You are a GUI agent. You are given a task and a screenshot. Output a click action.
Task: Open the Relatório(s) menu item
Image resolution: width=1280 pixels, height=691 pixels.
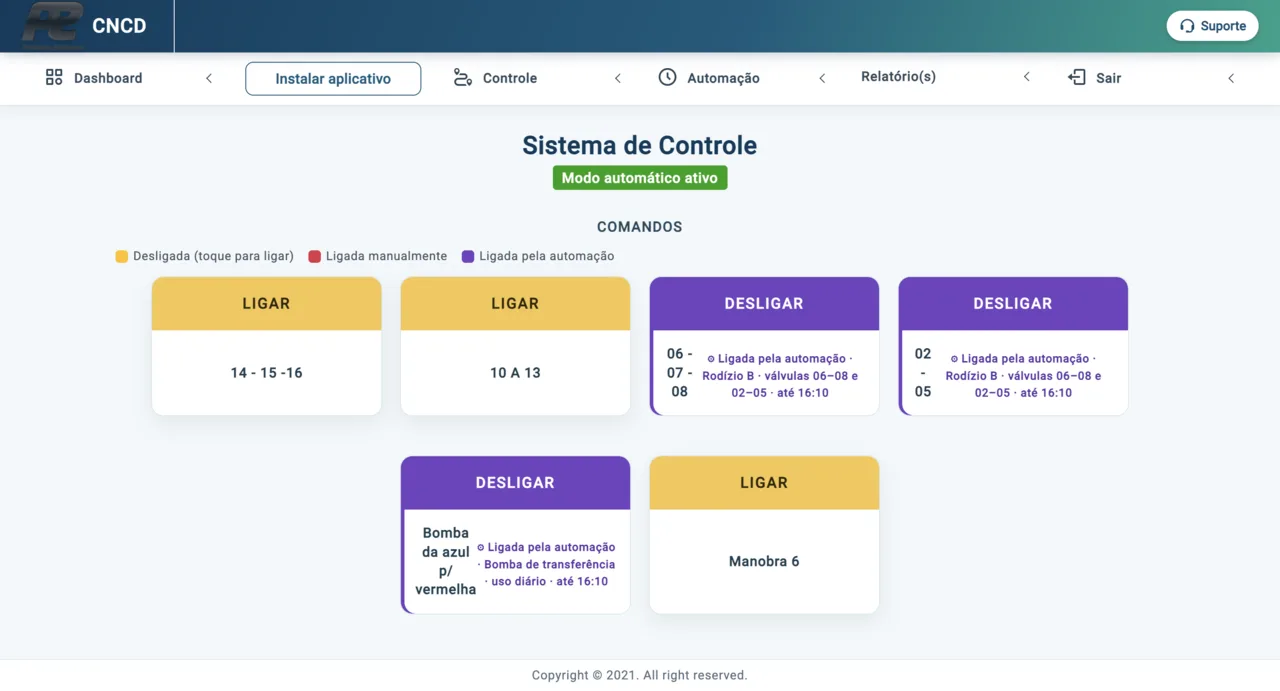[898, 76]
